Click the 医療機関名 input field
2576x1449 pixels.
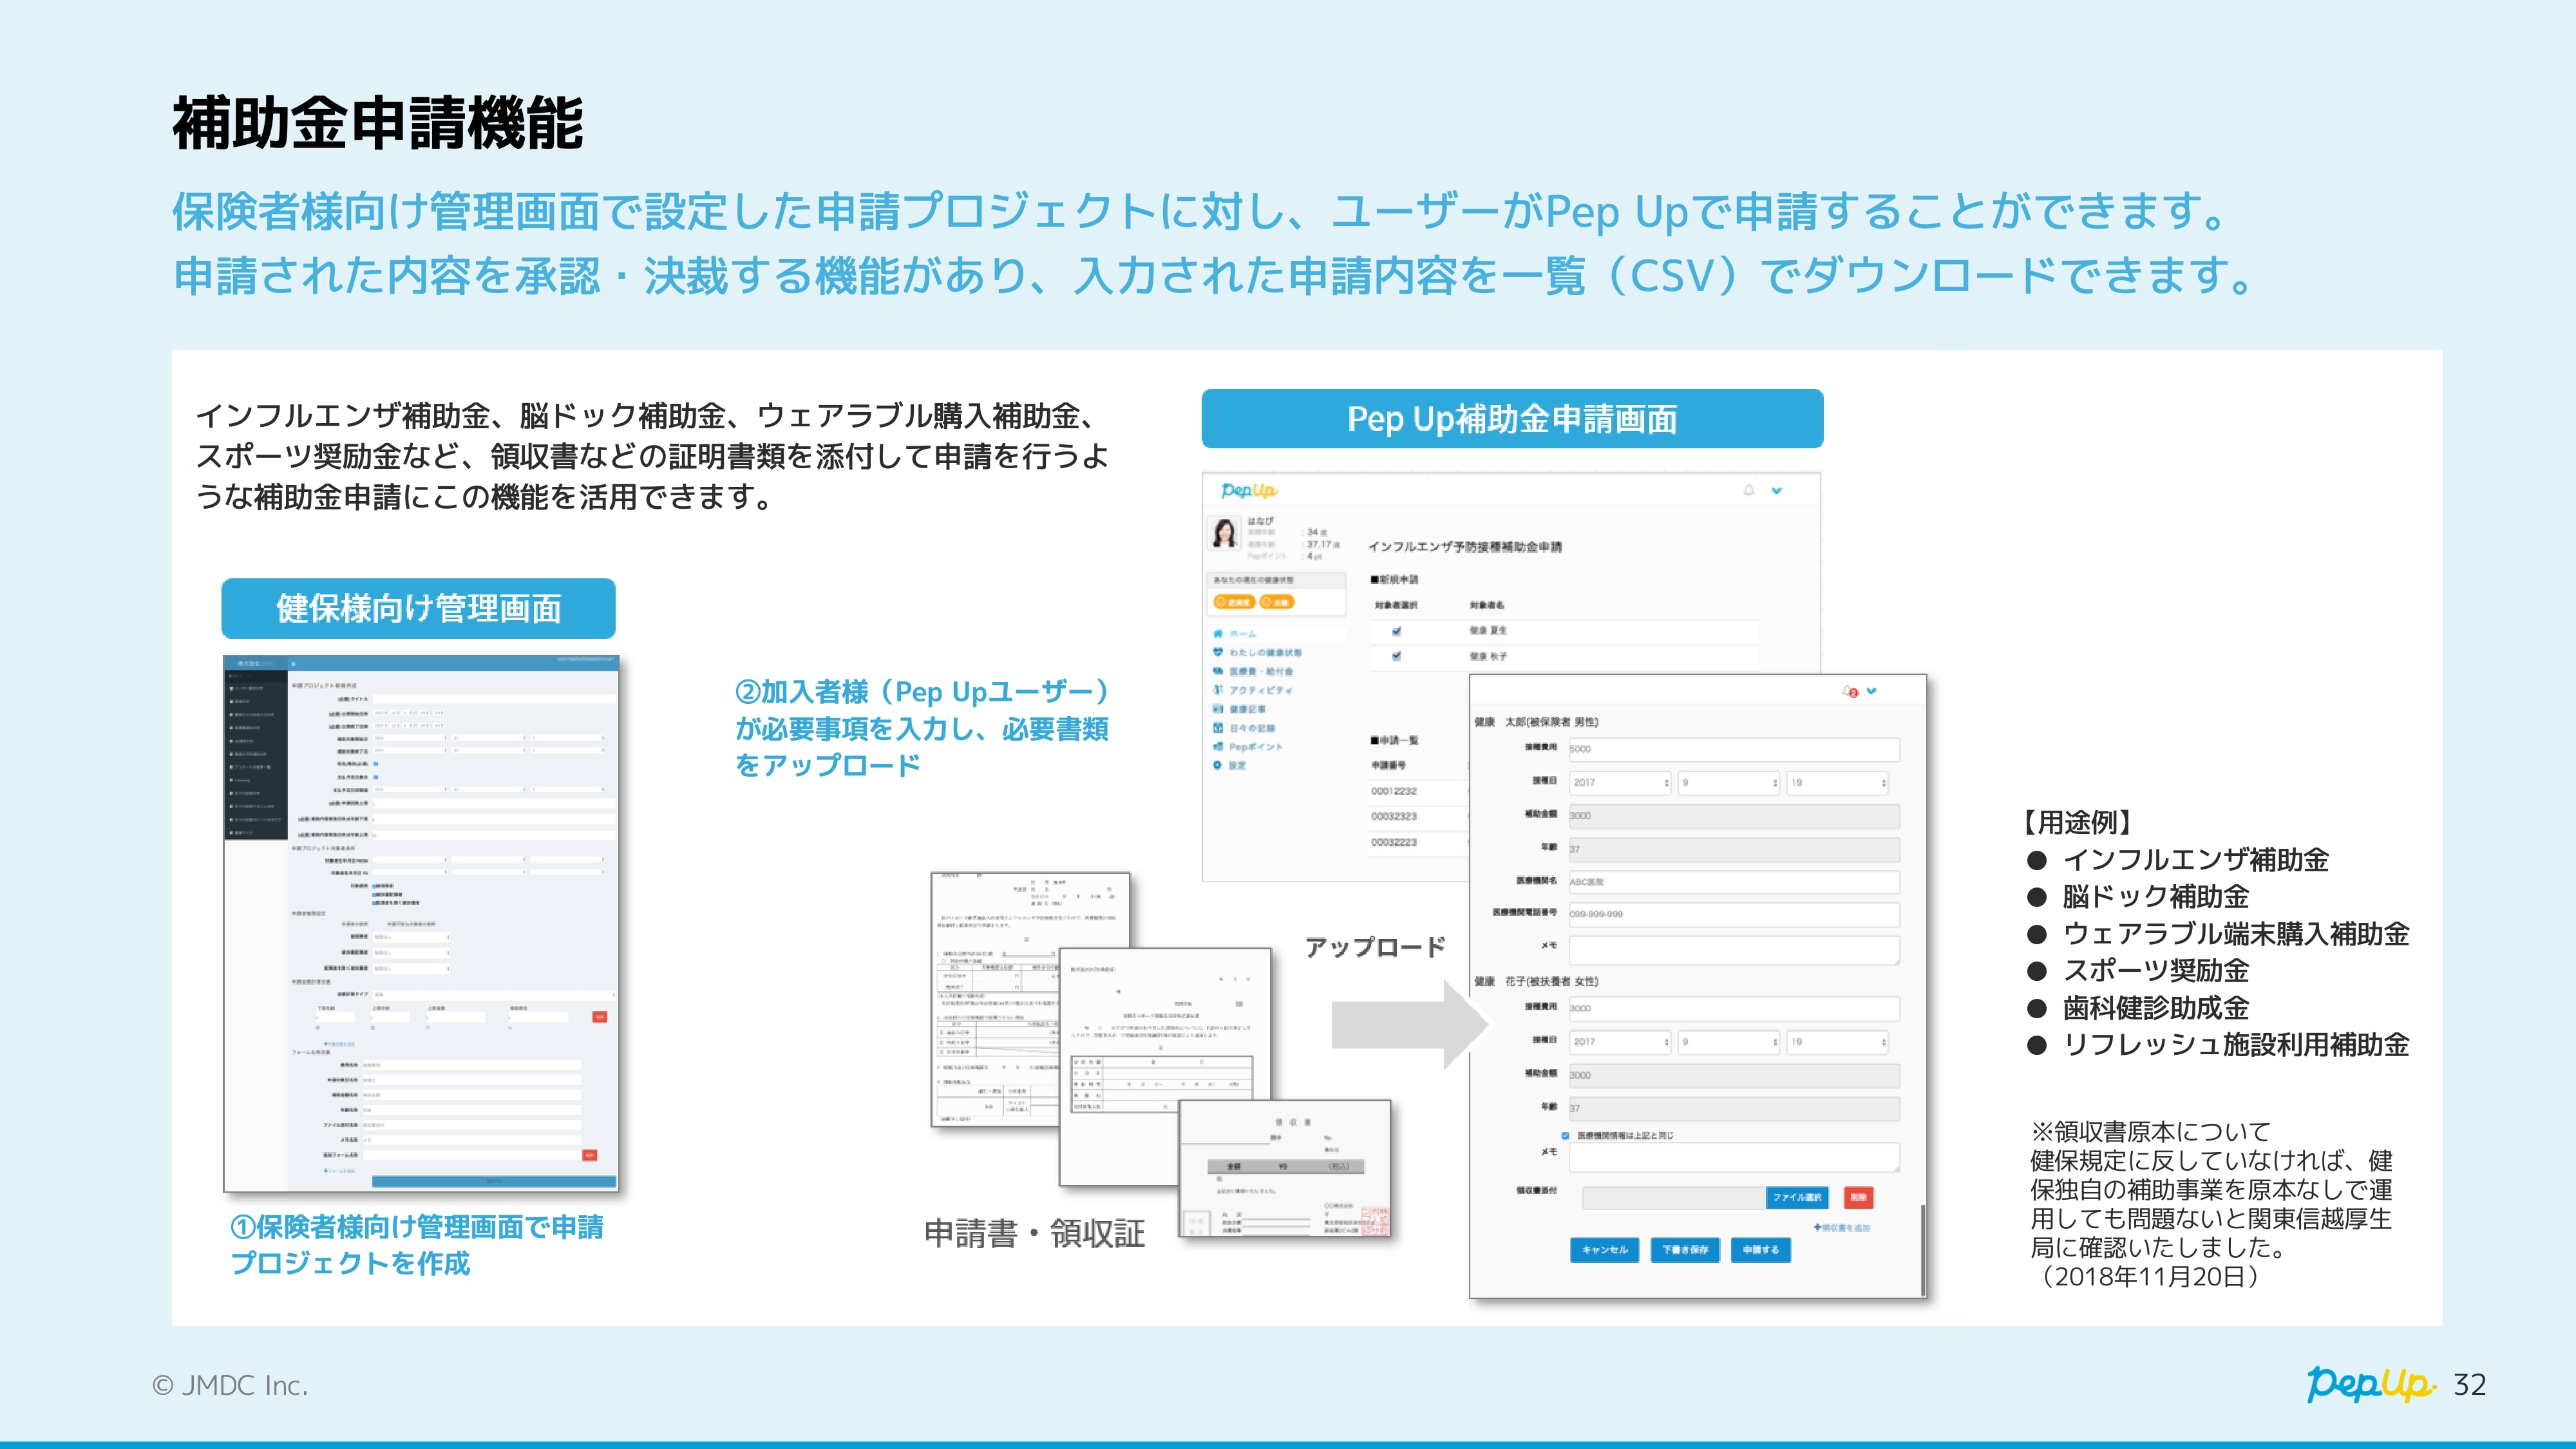[1733, 882]
